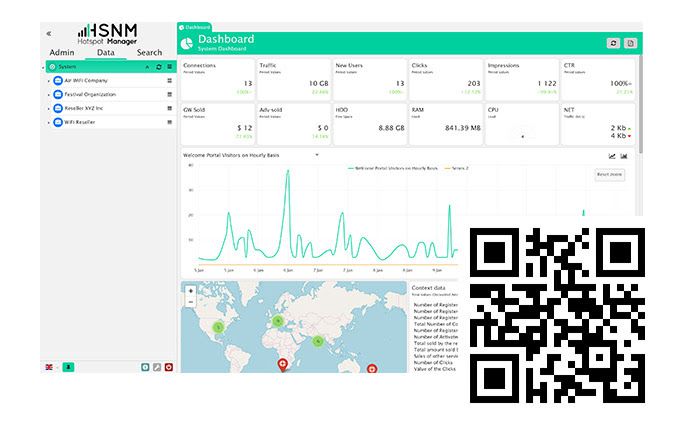Image resolution: width=685 pixels, height=434 pixels.
Task: Open the chart type dropdown above graph
Action: point(317,156)
